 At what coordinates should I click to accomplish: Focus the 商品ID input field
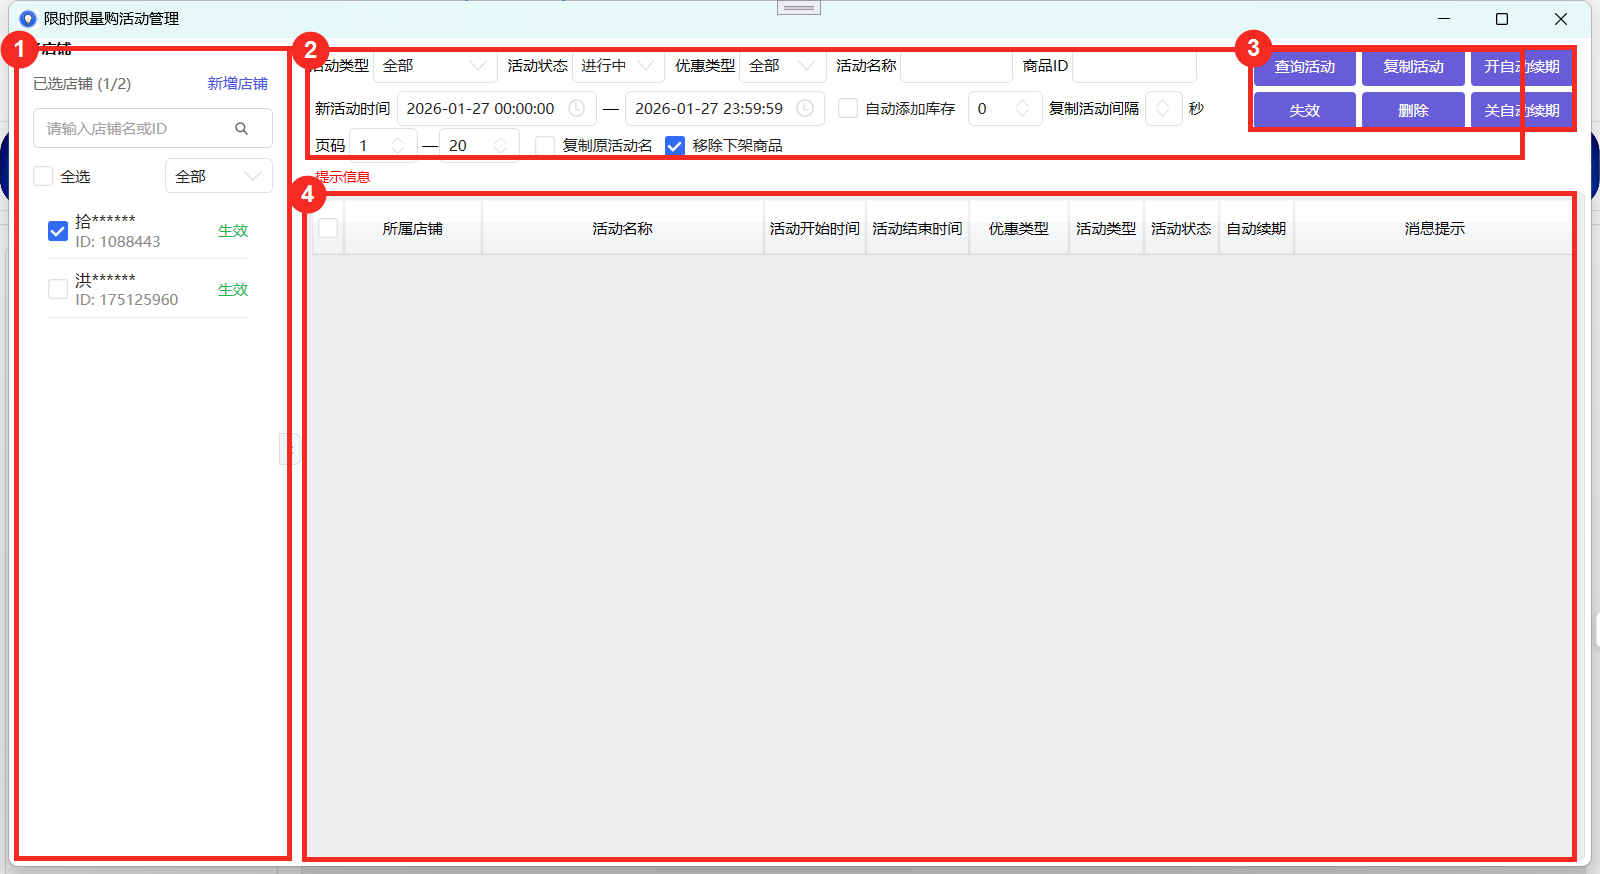[1134, 66]
